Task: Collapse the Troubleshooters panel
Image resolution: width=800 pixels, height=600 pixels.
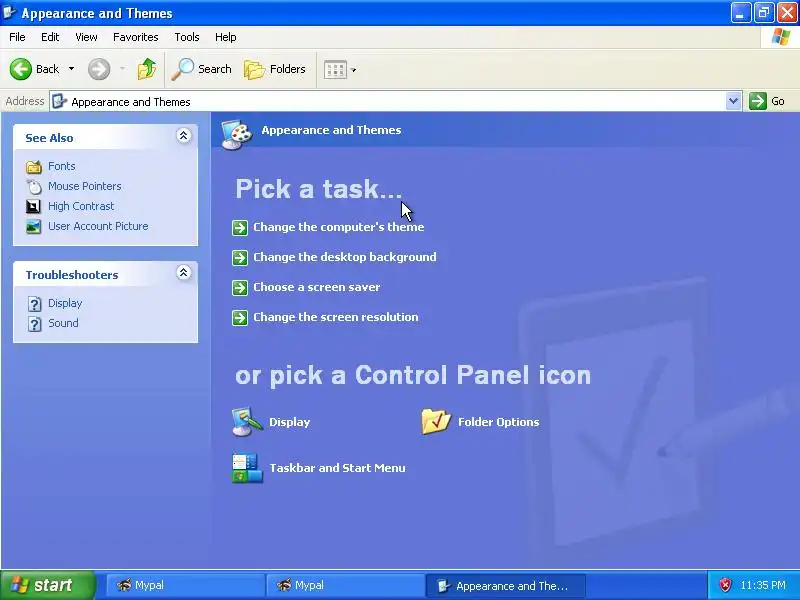Action: coord(184,272)
